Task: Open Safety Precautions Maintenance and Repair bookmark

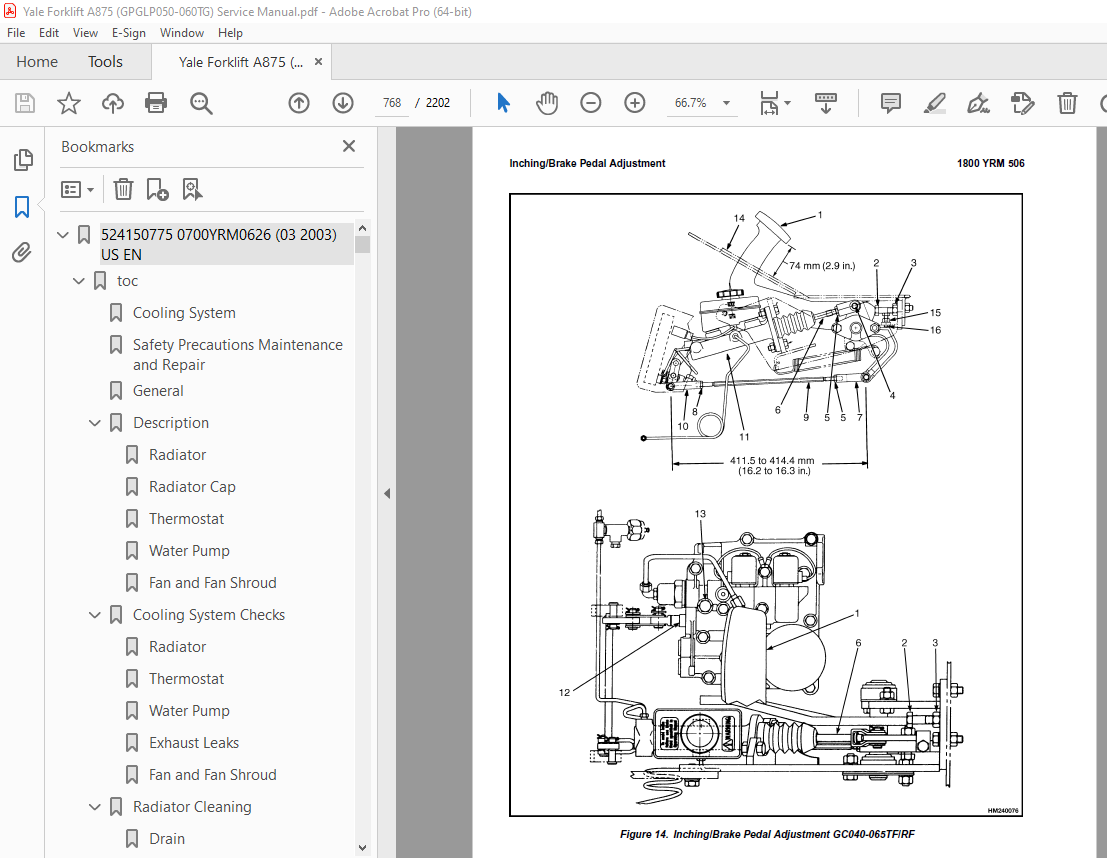Action: [x=238, y=354]
